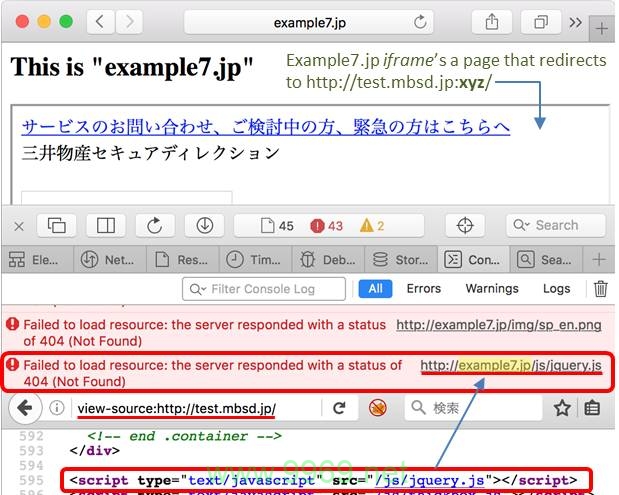Open the sp_en.png resource link
This screenshot has height=495, width=619.
tap(499, 325)
